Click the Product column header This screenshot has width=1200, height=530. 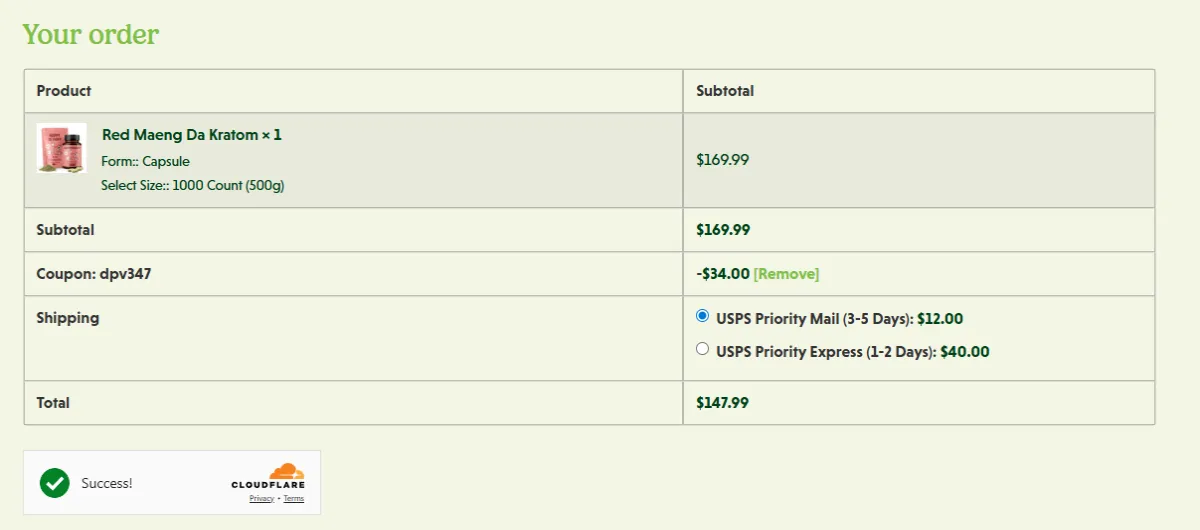64,91
